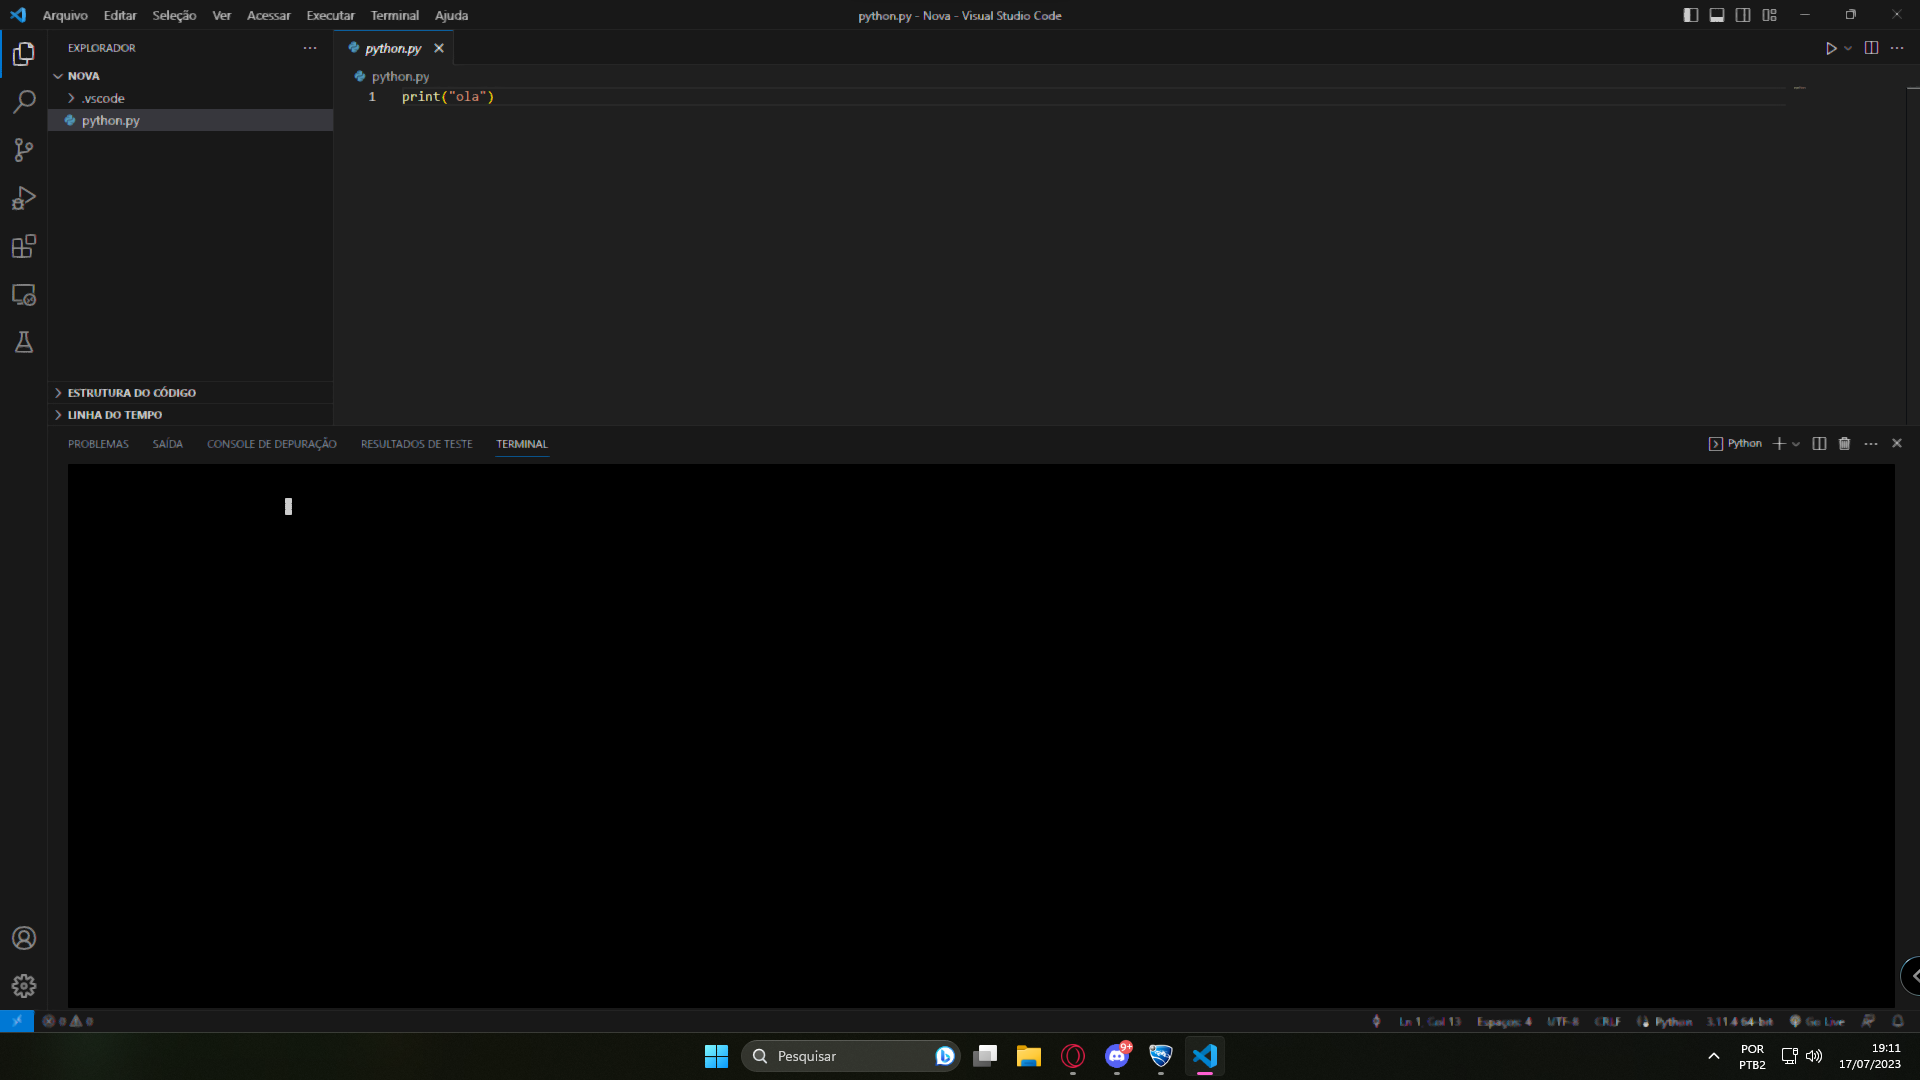Split the terminal
This screenshot has width=1920, height=1080.
click(x=1819, y=444)
